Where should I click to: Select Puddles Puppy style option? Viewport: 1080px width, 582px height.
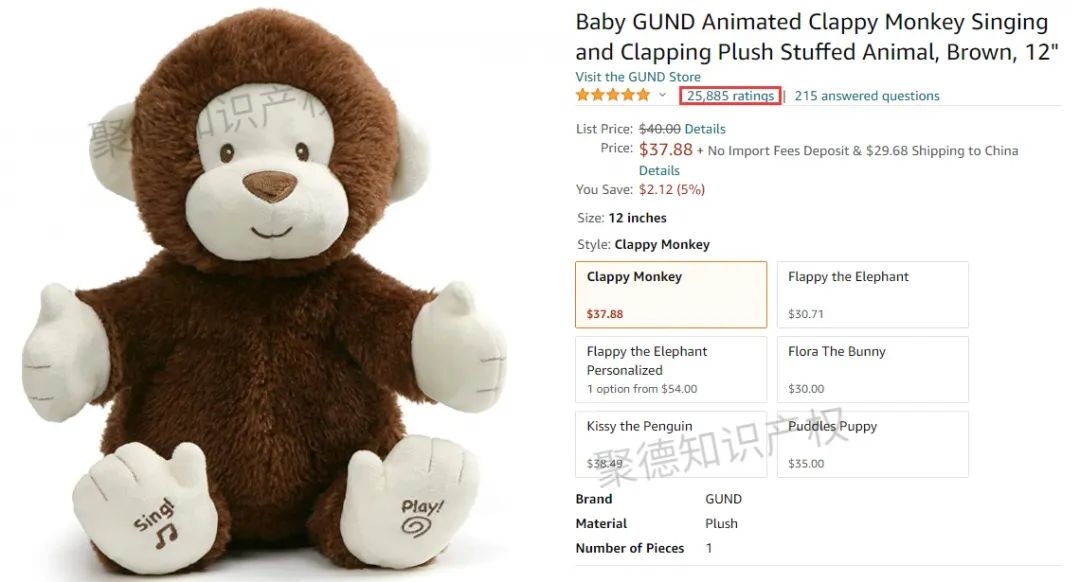click(x=873, y=444)
